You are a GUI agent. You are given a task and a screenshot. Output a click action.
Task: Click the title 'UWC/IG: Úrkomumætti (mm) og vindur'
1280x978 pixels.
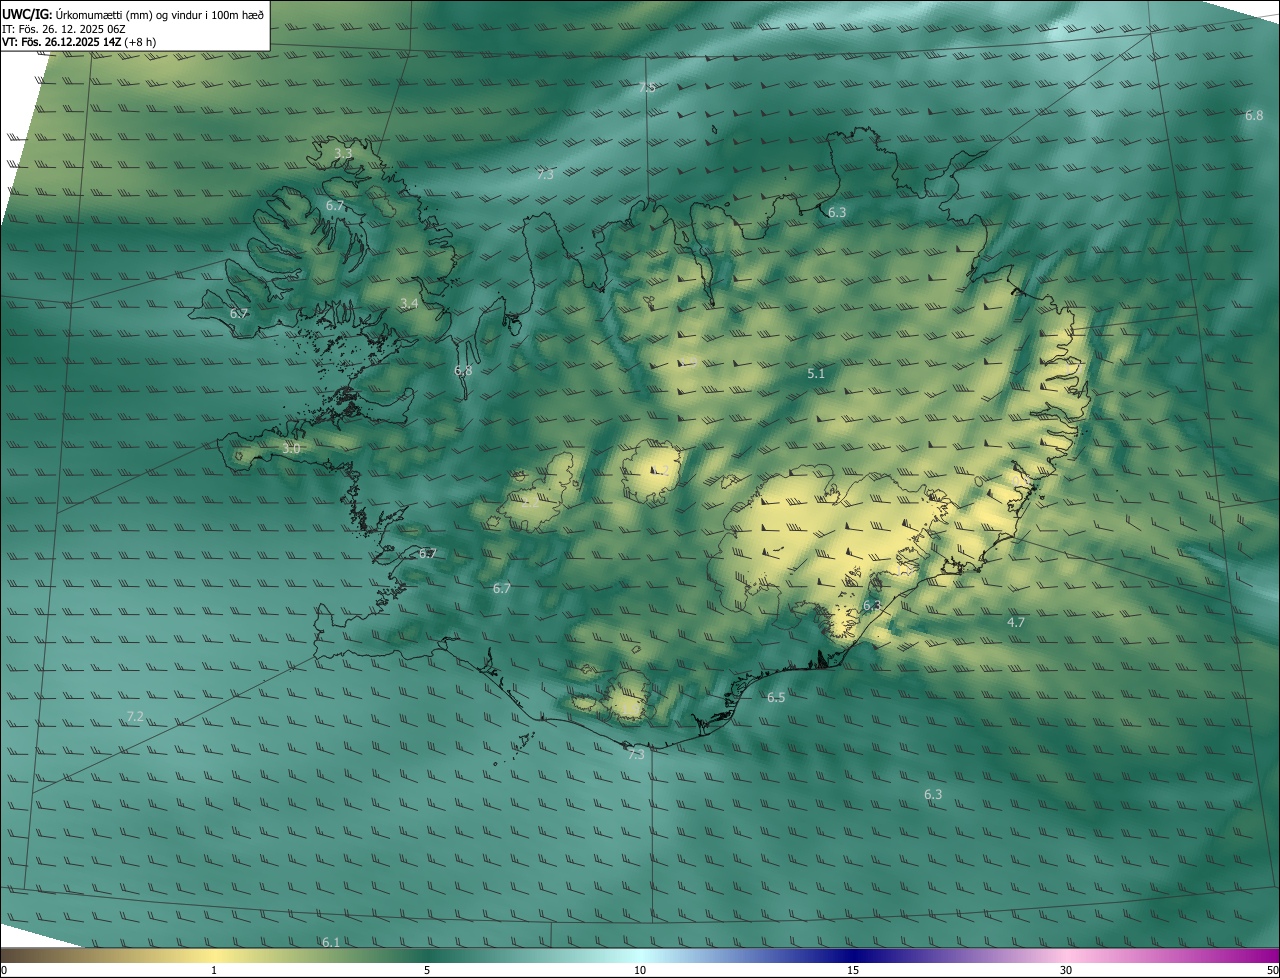(133, 14)
